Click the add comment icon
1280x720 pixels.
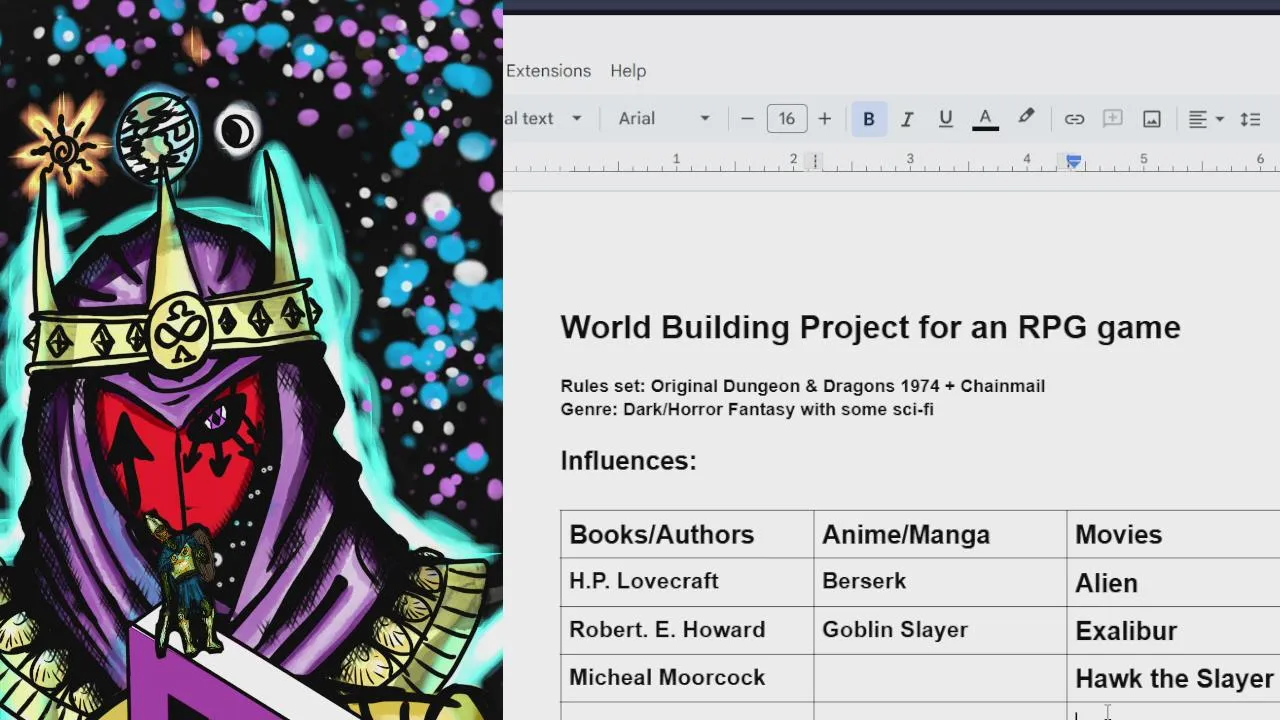coord(1112,119)
